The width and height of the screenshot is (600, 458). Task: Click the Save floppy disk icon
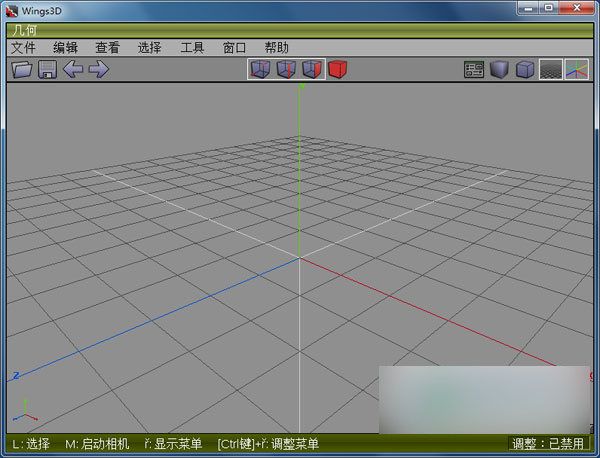[47, 69]
